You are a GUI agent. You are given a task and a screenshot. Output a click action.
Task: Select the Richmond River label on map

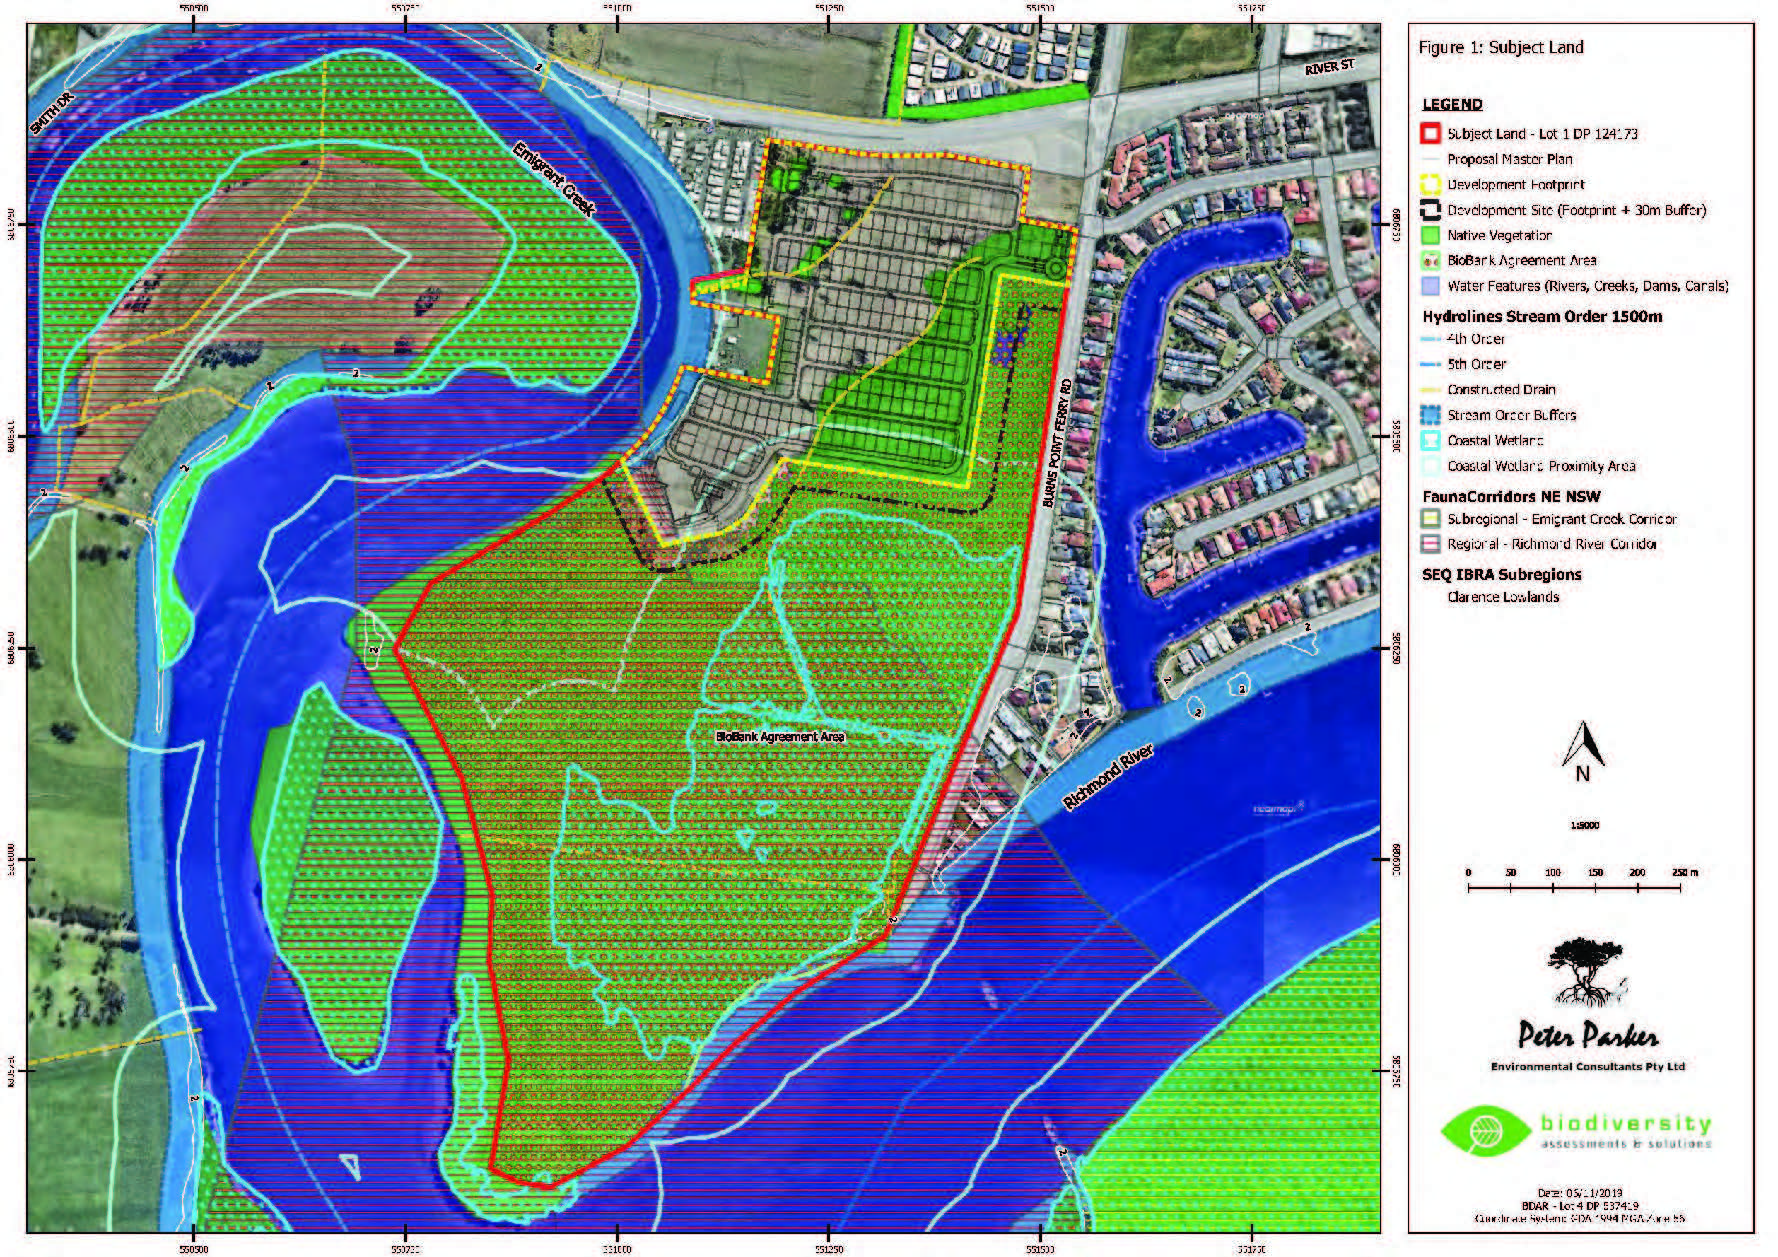pos(1108,777)
